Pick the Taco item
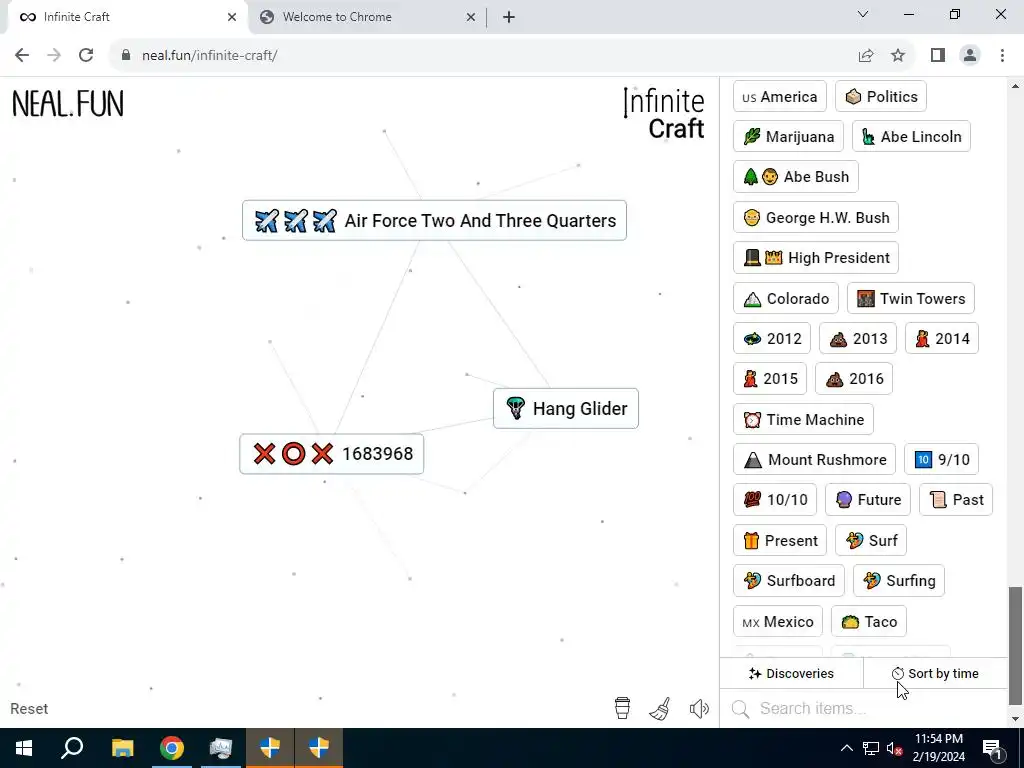The width and height of the screenshot is (1024, 768). 869,622
